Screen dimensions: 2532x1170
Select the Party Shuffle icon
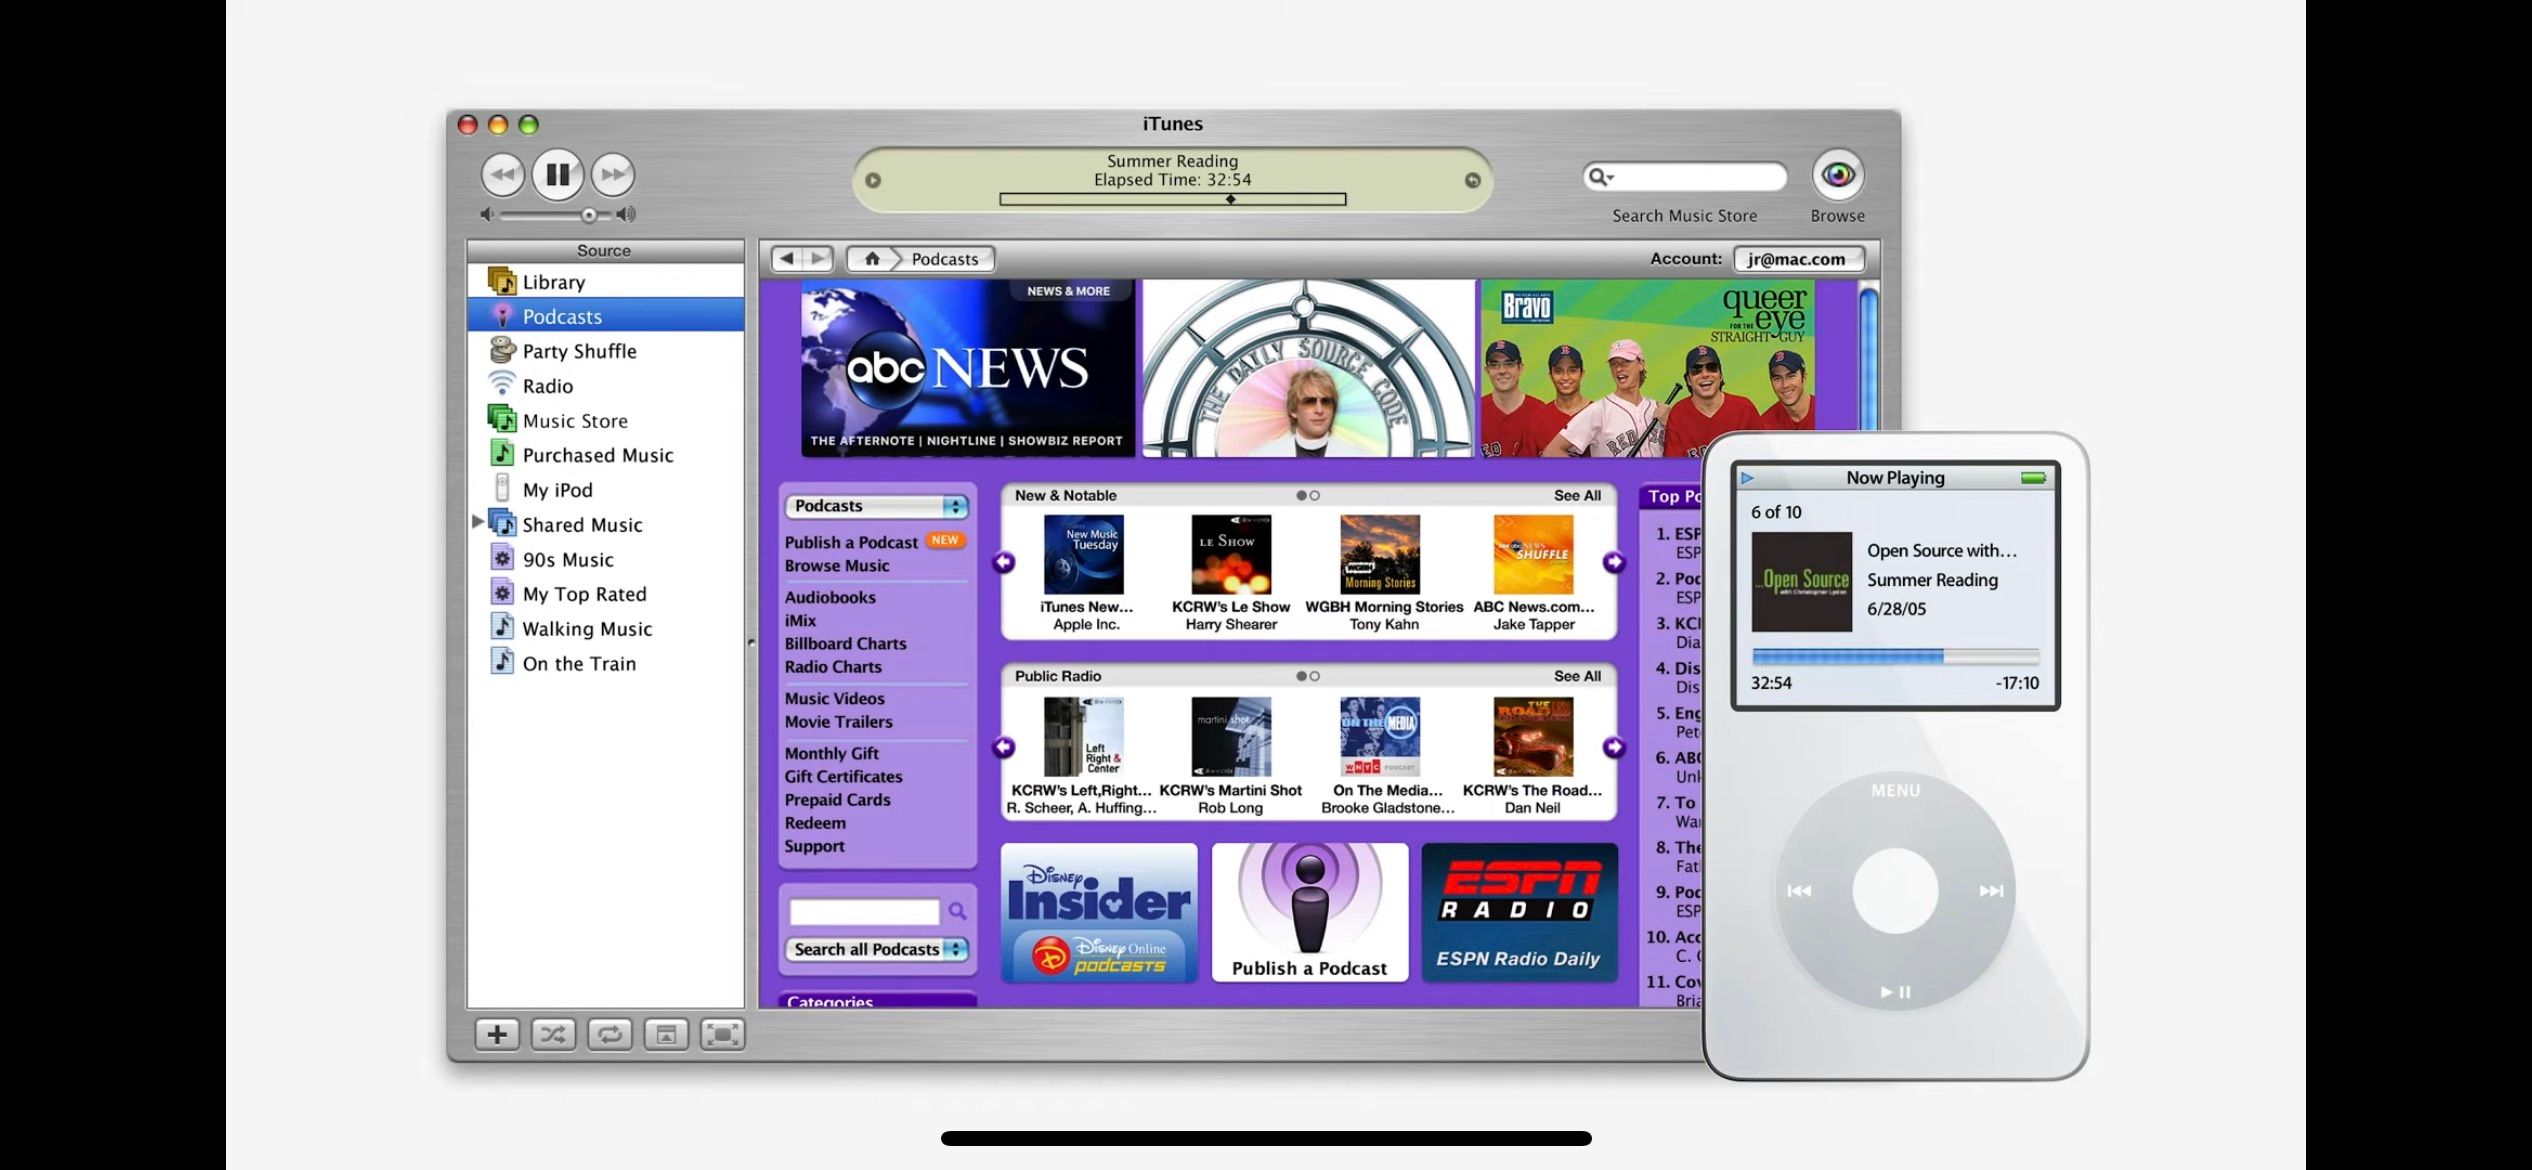[x=502, y=350]
